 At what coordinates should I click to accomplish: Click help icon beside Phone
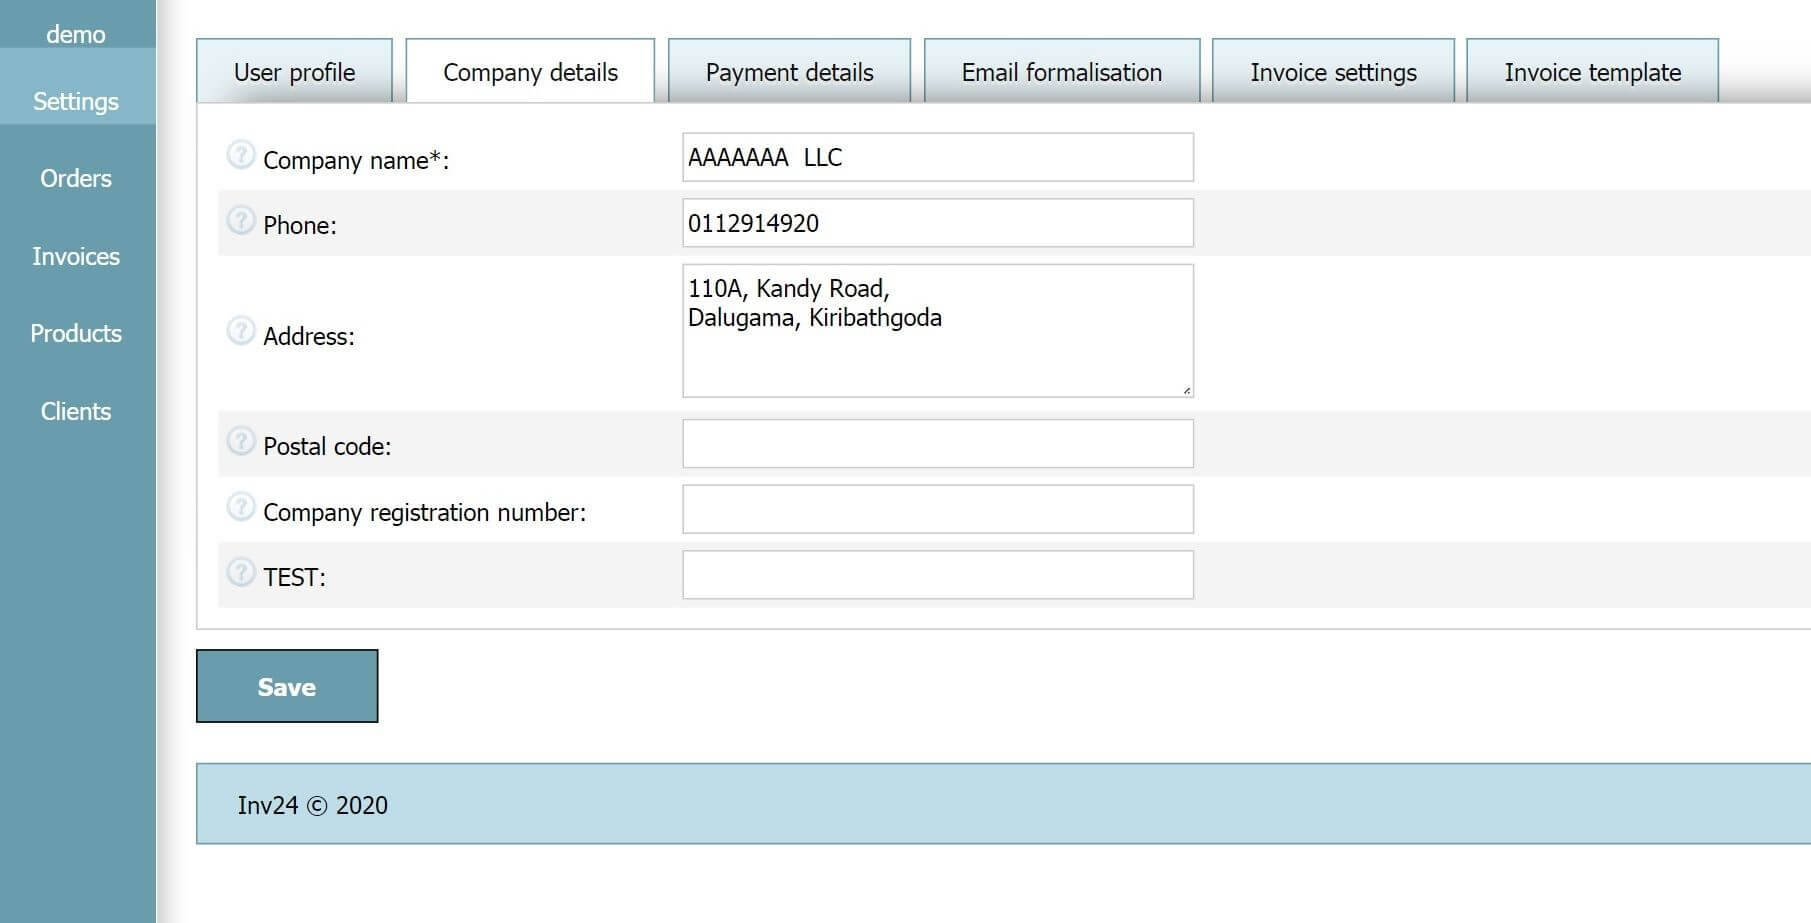coord(241,220)
